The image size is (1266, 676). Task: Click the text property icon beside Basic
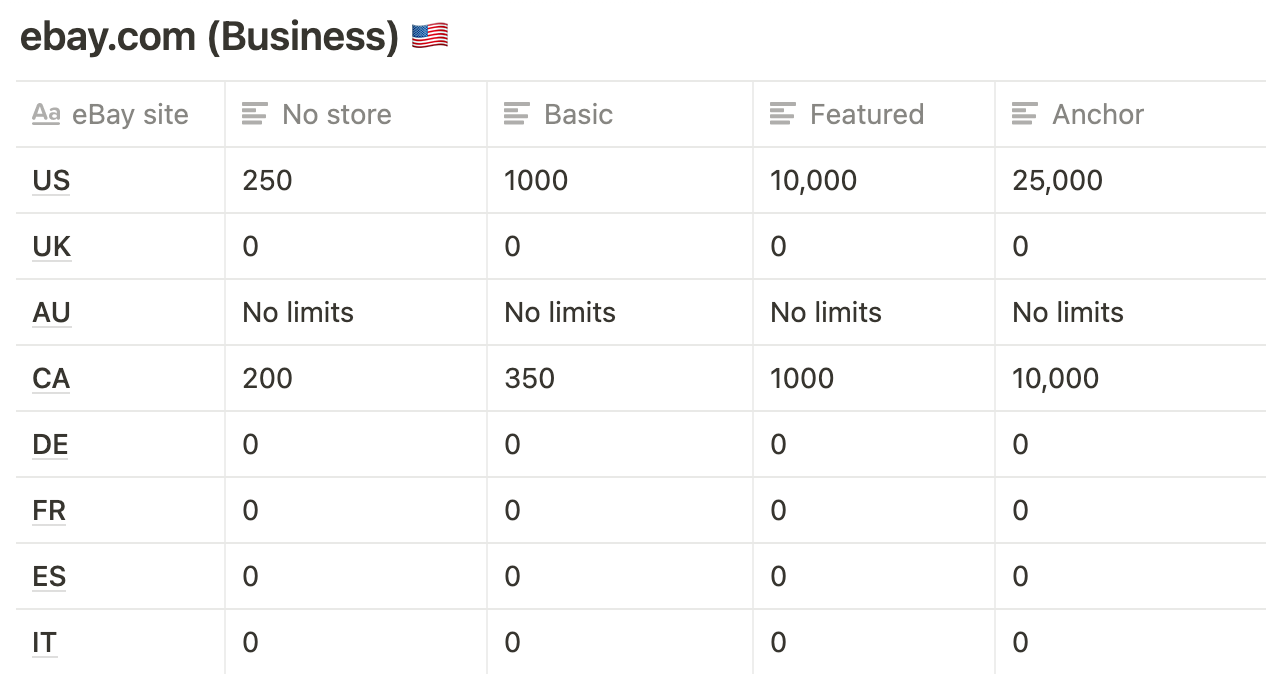517,114
